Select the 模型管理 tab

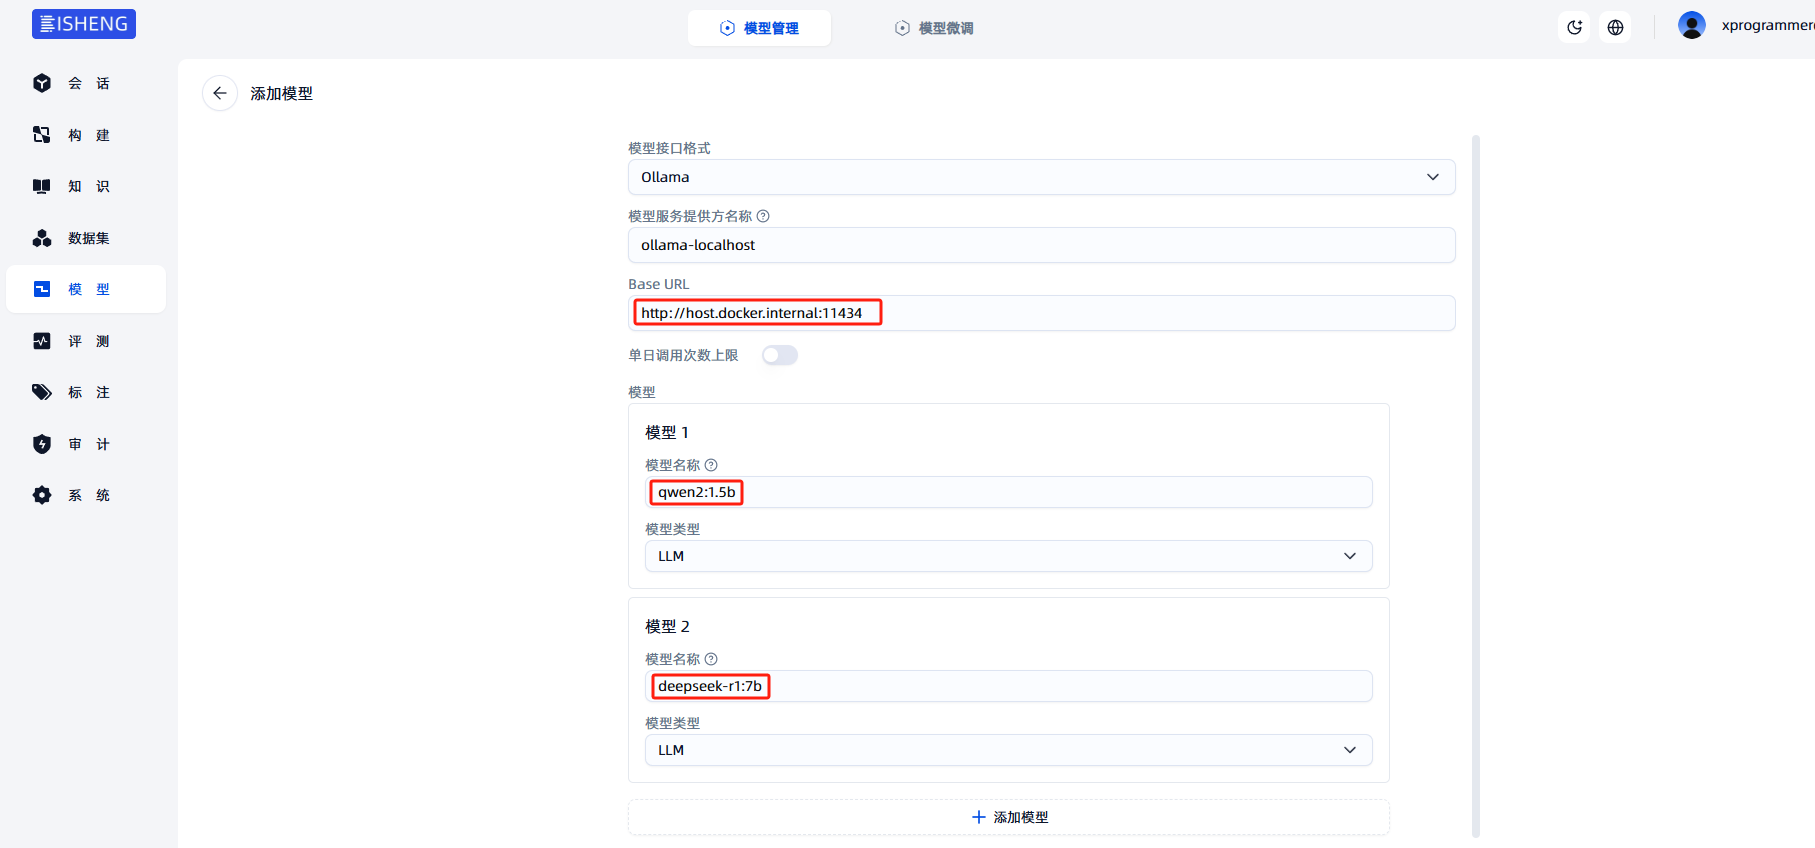[759, 28]
